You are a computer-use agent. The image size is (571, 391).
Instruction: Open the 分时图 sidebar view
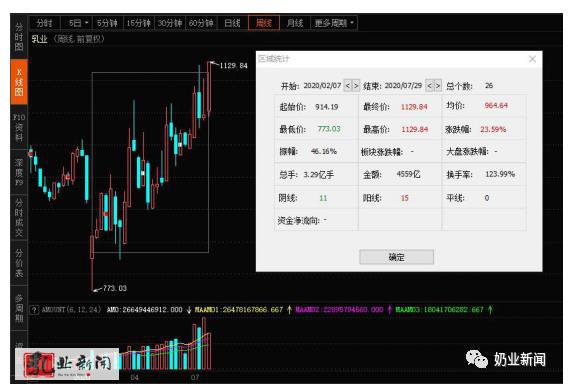[19, 36]
